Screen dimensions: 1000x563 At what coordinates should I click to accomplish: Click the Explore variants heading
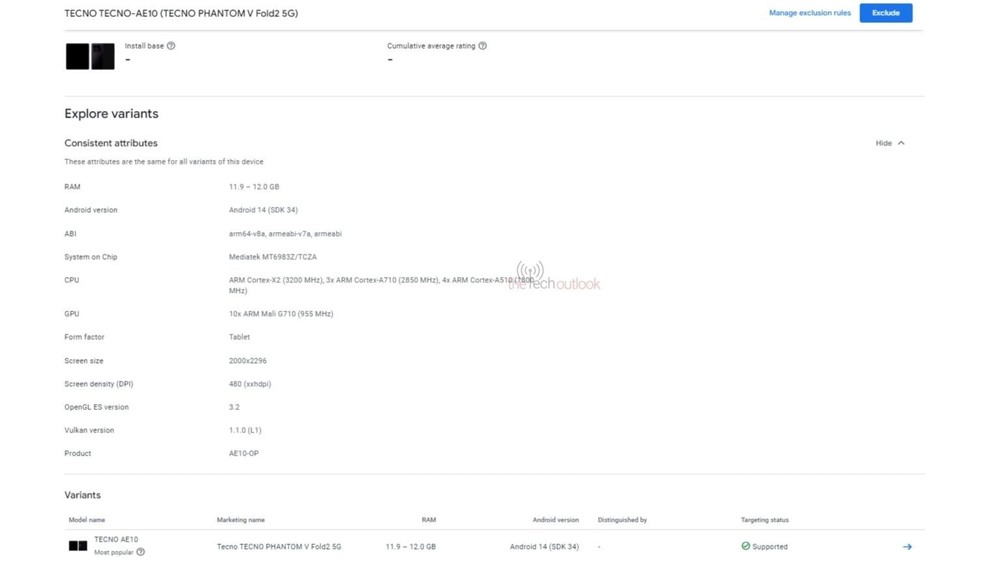pos(111,113)
